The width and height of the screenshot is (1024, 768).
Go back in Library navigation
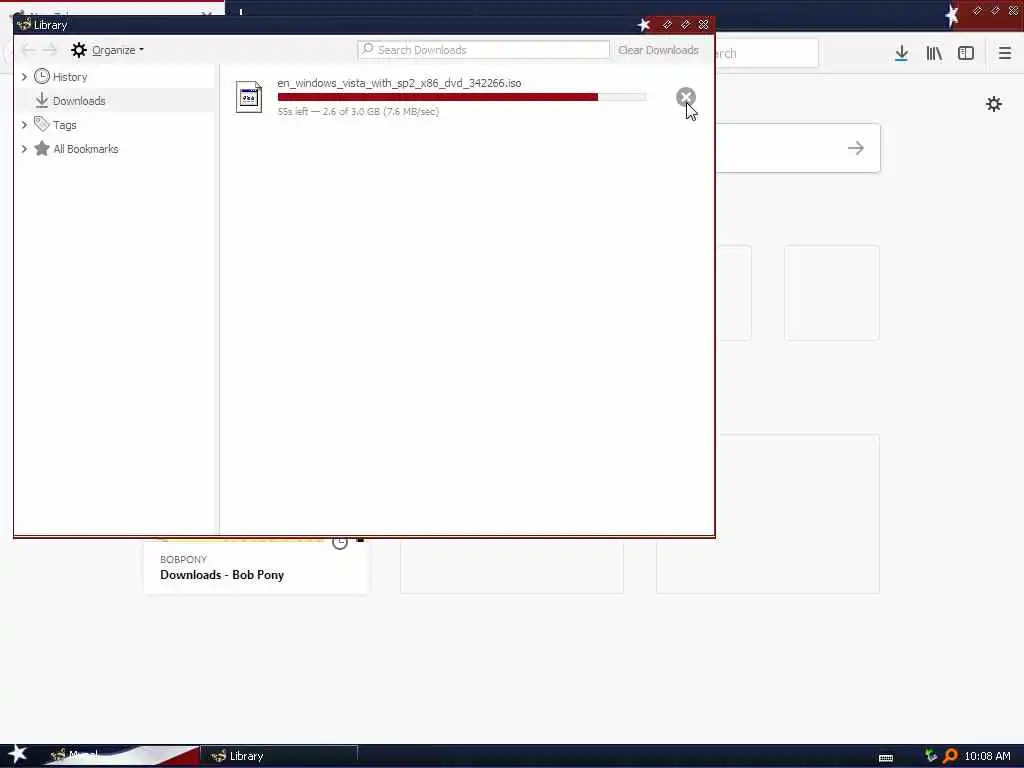click(27, 50)
